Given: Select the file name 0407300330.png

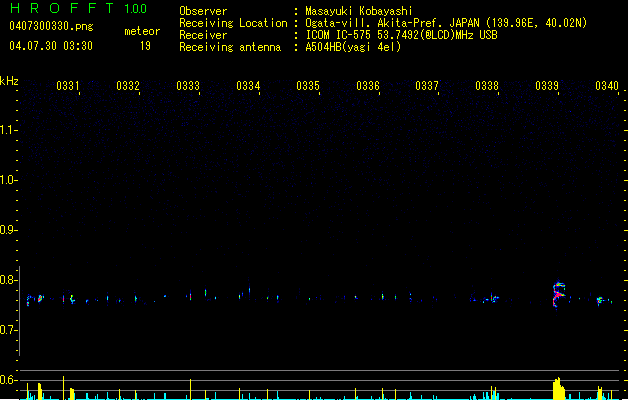Looking at the screenshot, I should [x=51, y=26].
